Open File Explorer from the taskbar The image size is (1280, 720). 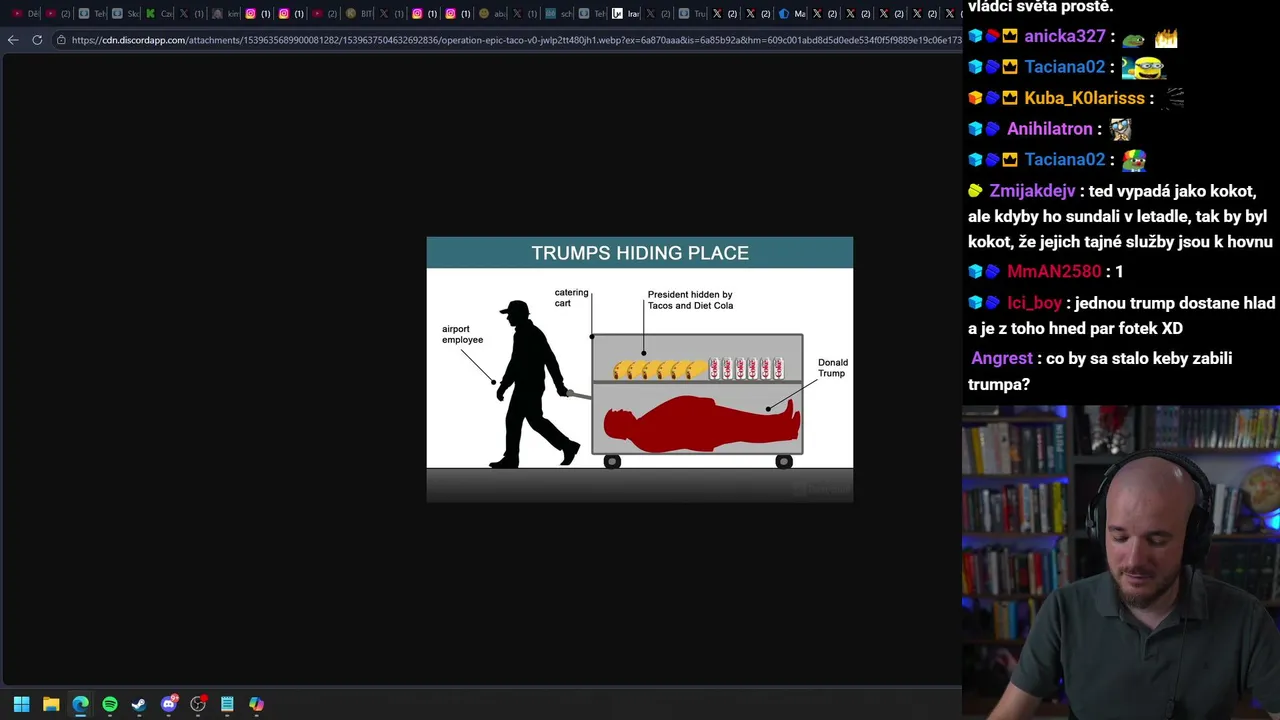click(x=51, y=704)
